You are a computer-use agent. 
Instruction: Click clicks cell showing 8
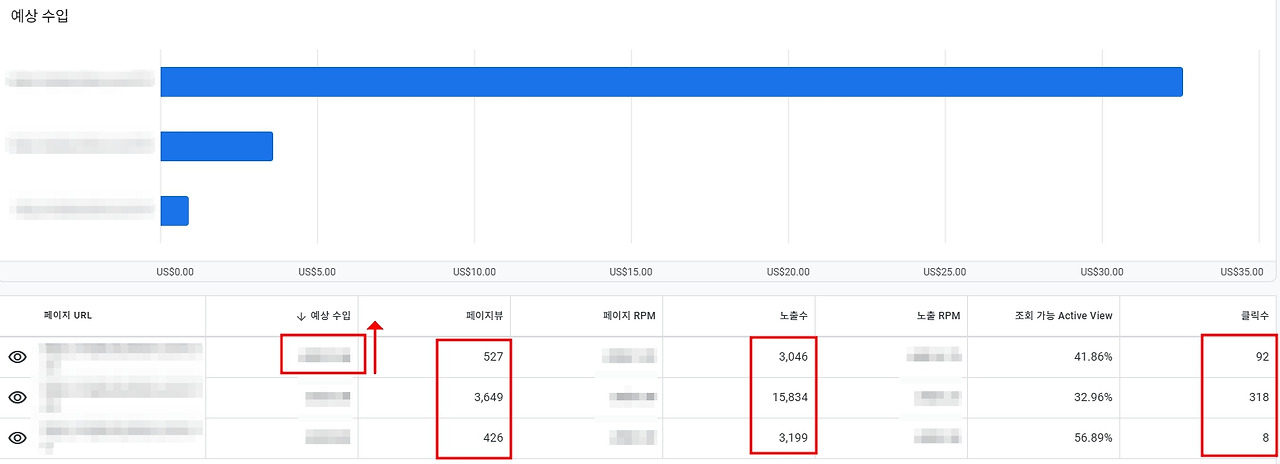point(1265,437)
